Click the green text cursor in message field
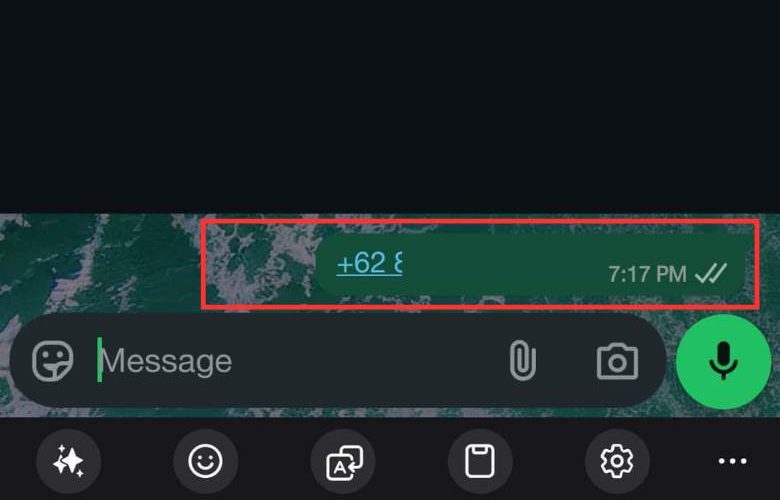Screen dimensions: 780x500 tap(99, 360)
